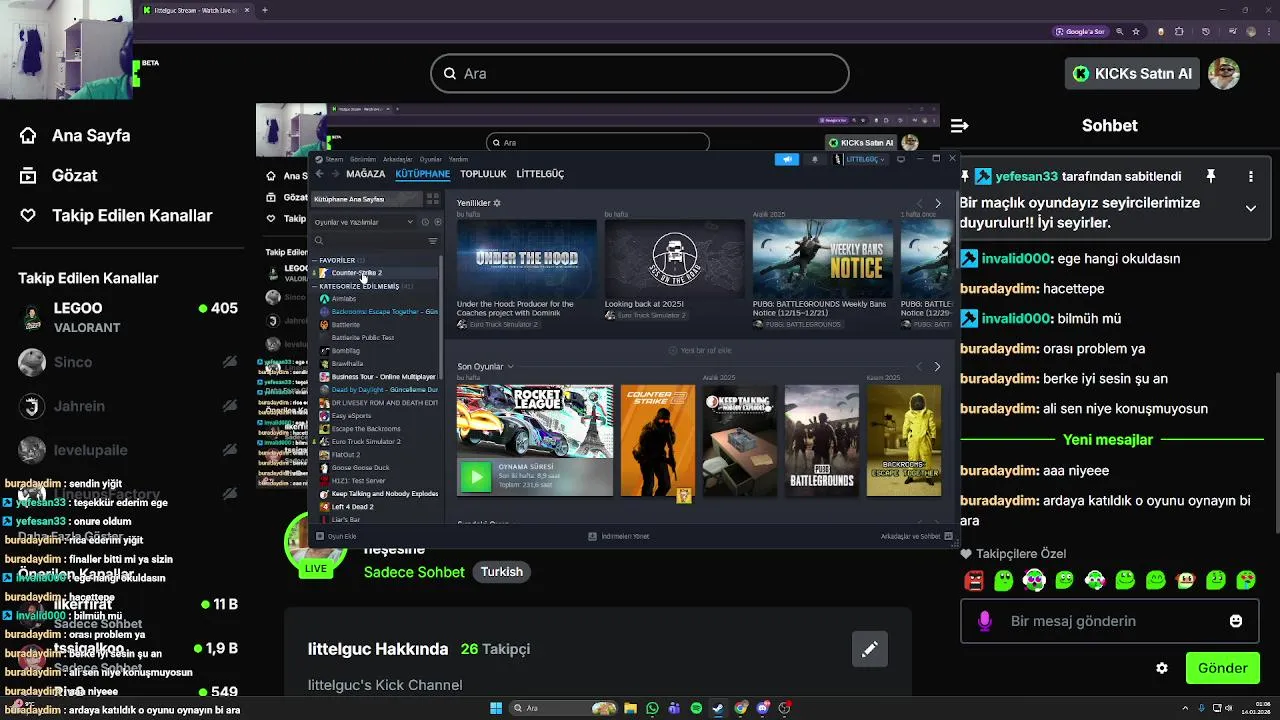Go back with Steam's left navigation arrow
Screen dimensions: 1280x720
pyautogui.click(x=319, y=174)
